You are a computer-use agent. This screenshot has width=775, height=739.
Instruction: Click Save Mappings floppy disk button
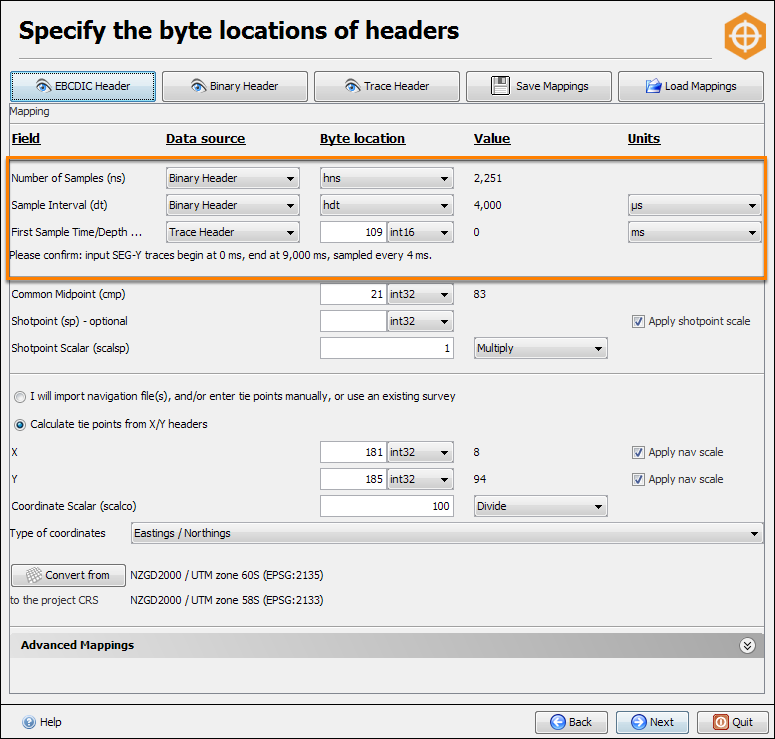539,87
